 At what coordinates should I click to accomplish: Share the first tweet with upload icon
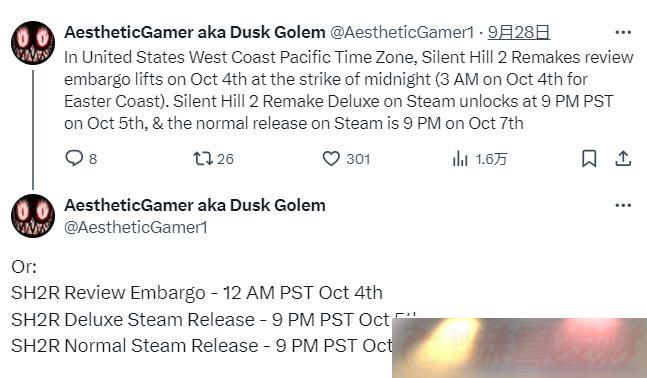(623, 158)
